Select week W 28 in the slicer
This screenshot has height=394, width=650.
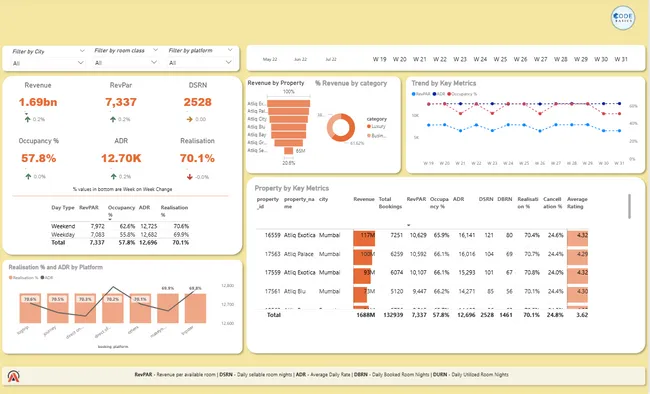pyautogui.click(x=560, y=59)
